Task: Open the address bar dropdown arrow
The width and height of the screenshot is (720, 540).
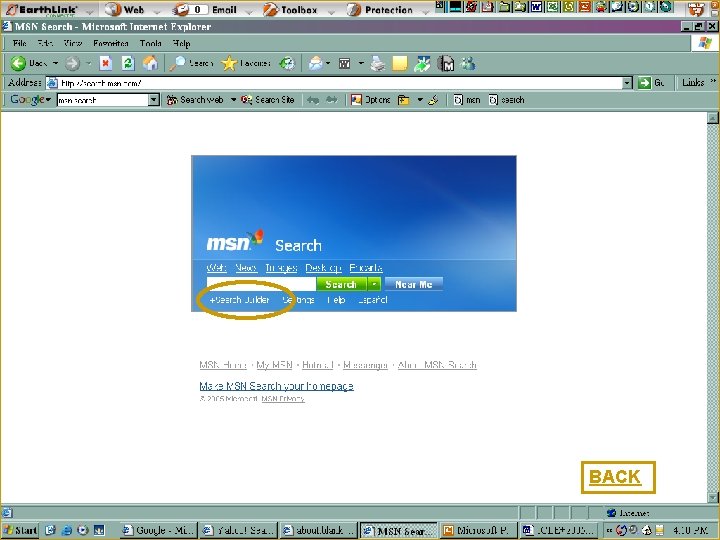Action: point(627,83)
